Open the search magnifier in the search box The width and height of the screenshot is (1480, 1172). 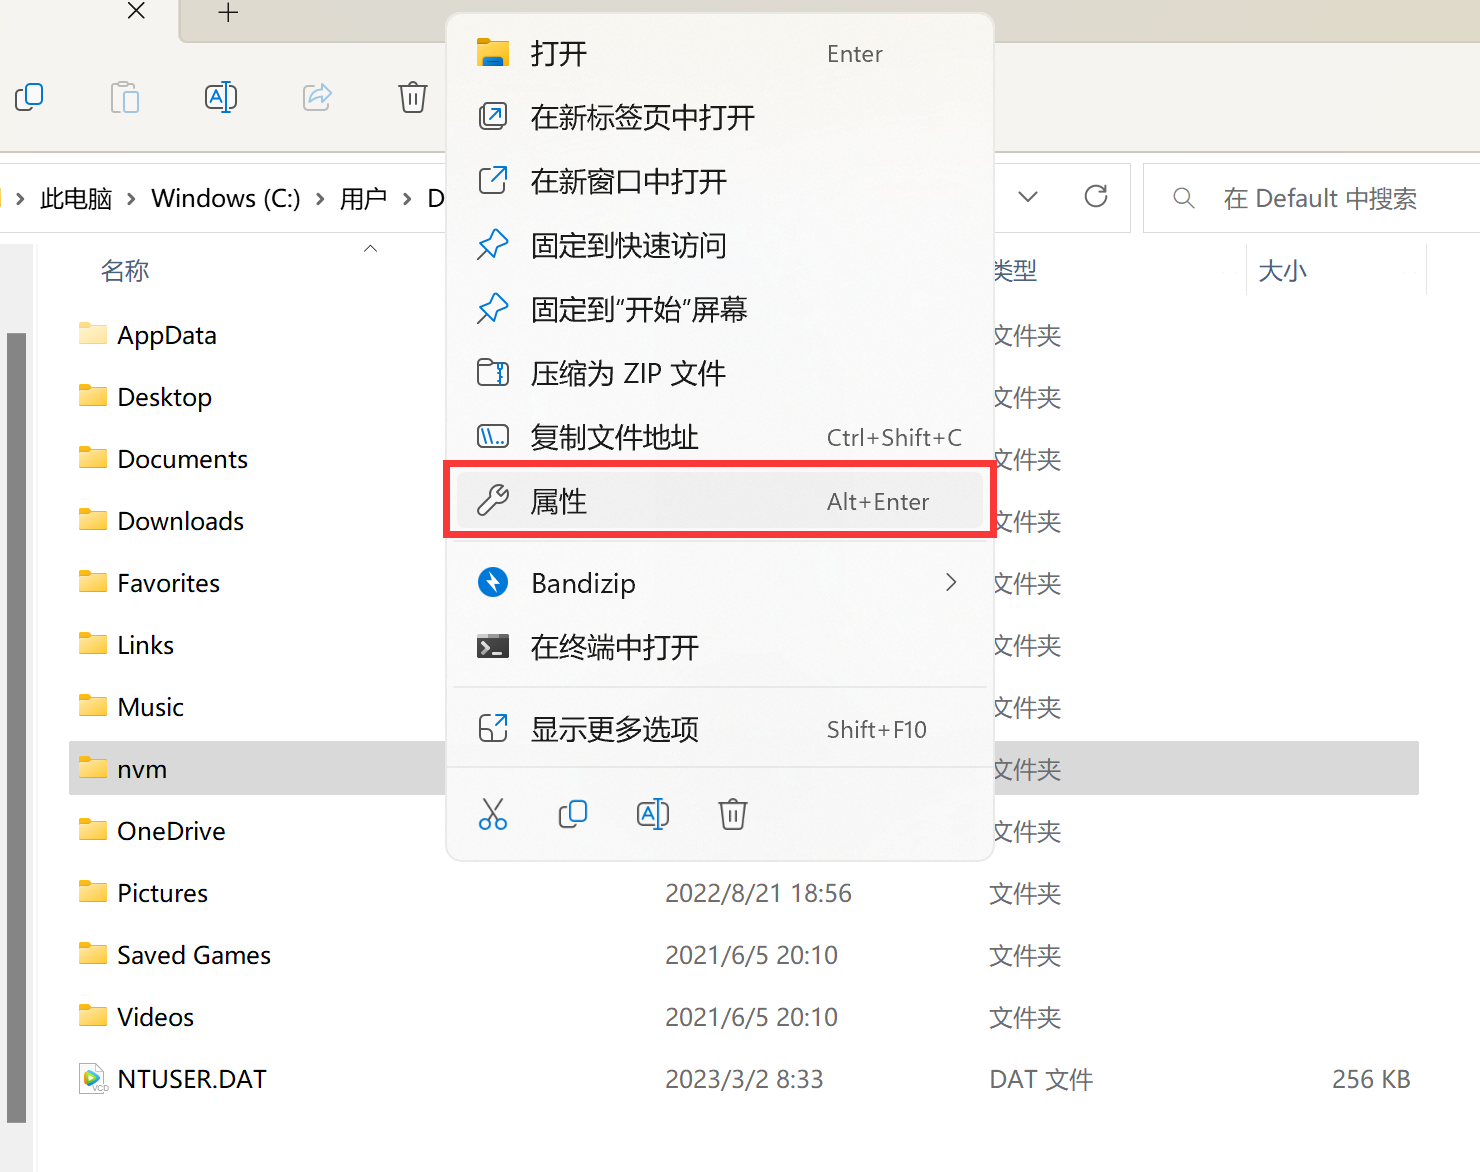click(1183, 198)
